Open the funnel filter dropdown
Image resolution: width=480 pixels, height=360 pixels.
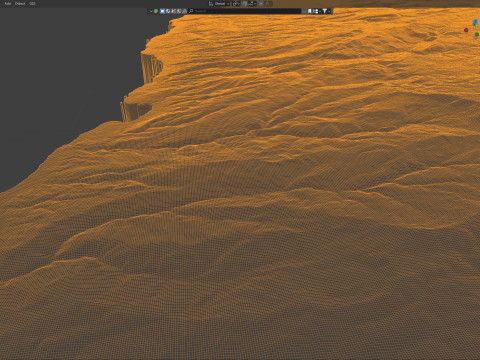pyautogui.click(x=326, y=11)
